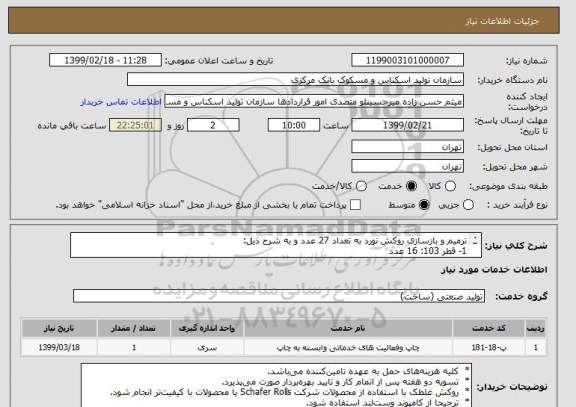Click the buyer organization name field
Viewport: 576px width, 407px height.
click(295, 79)
